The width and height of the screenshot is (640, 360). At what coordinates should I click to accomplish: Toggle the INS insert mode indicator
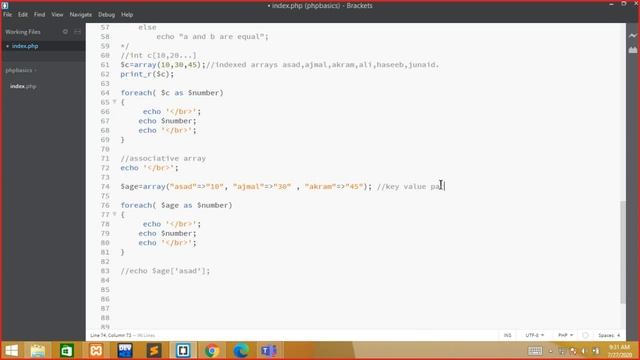tap(507, 335)
